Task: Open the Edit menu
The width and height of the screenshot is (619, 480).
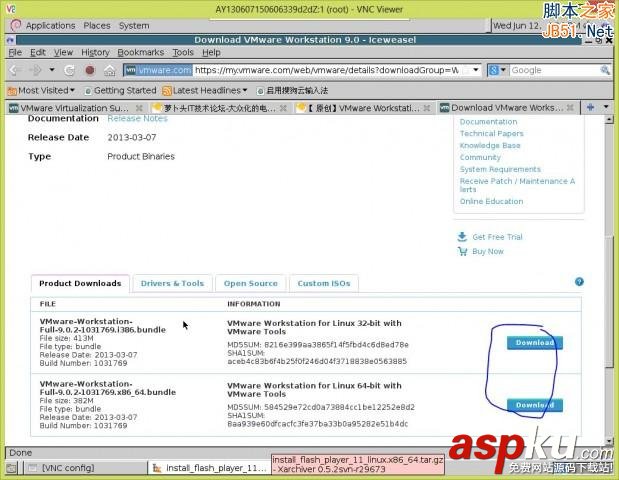Action: pos(38,52)
